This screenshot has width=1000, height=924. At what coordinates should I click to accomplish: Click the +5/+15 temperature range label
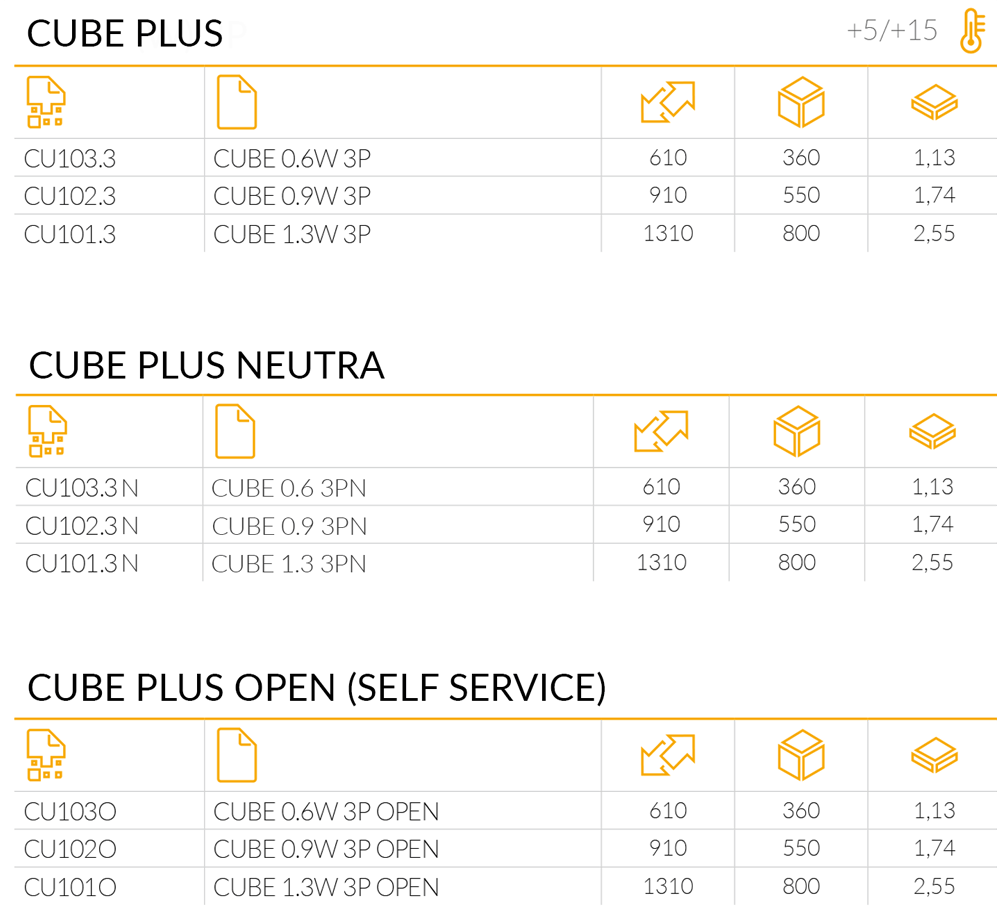coord(892,31)
